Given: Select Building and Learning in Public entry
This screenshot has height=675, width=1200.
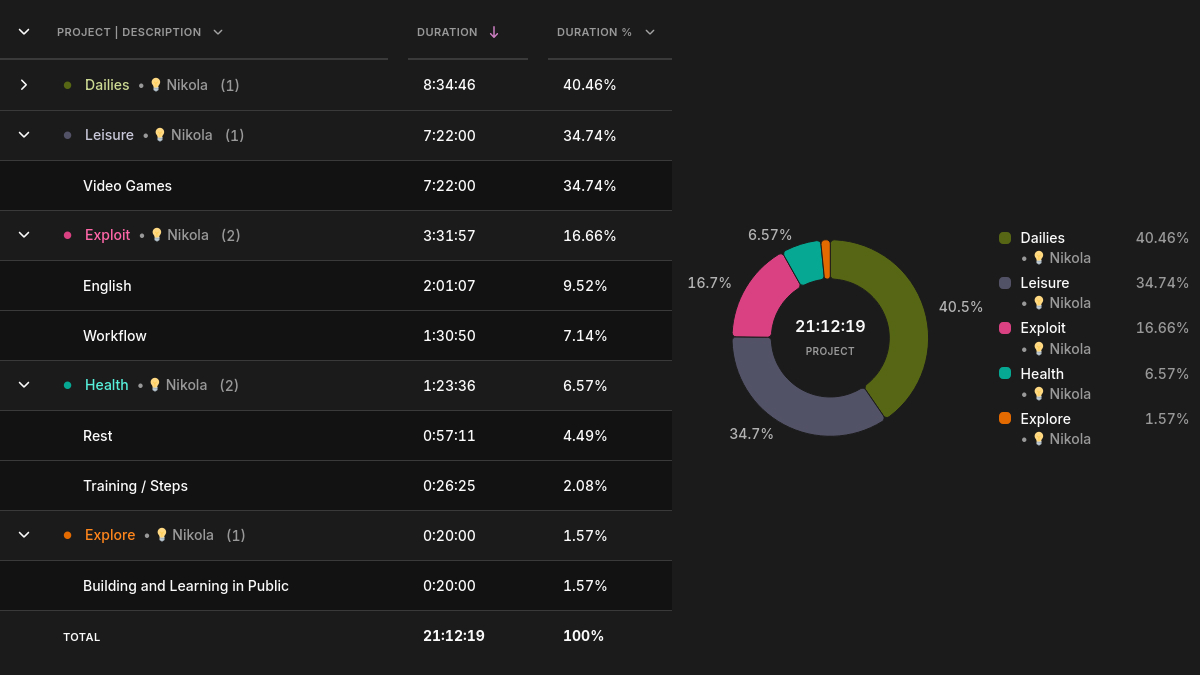Looking at the screenshot, I should 186,586.
